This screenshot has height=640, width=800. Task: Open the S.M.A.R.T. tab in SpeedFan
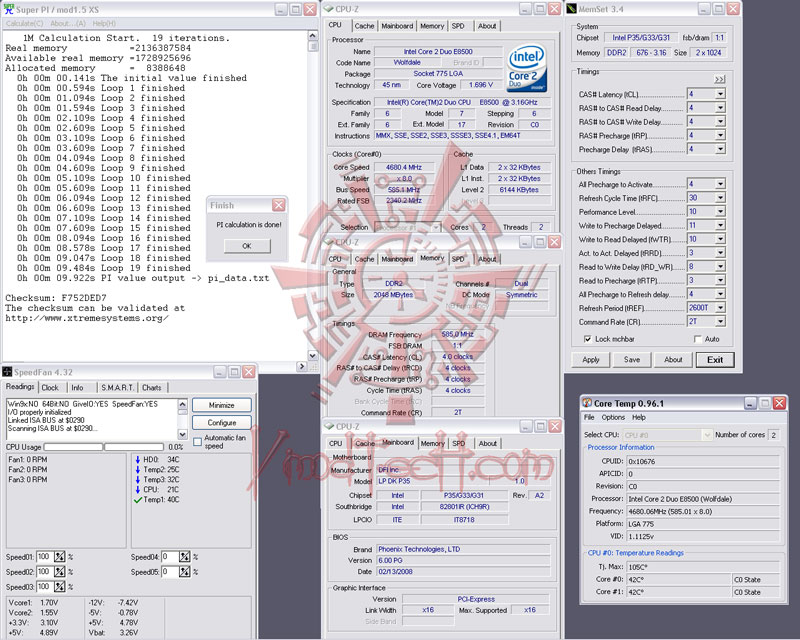pyautogui.click(x=117, y=388)
